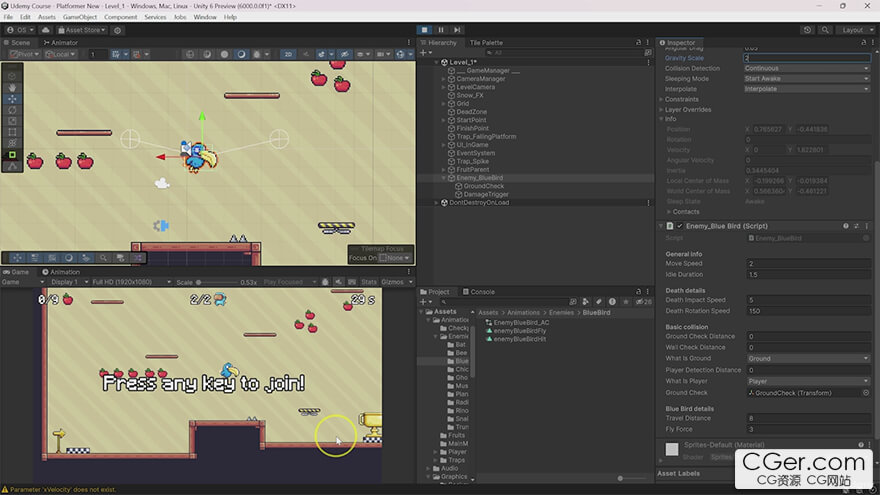Open the File menu
880x495 pixels.
tap(8, 17)
